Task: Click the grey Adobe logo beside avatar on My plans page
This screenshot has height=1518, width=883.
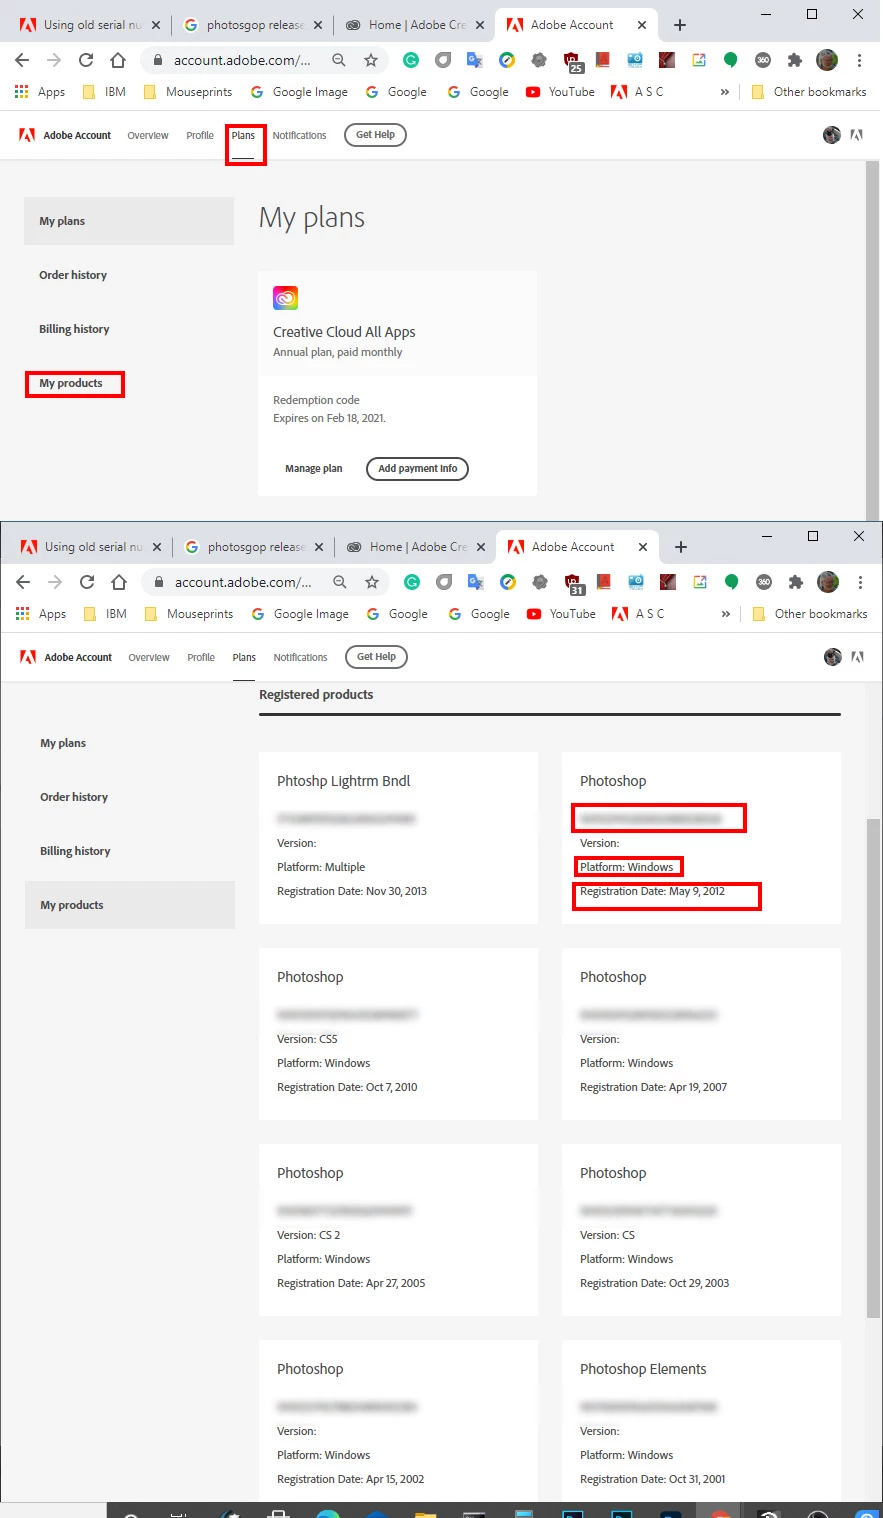Action: point(857,135)
